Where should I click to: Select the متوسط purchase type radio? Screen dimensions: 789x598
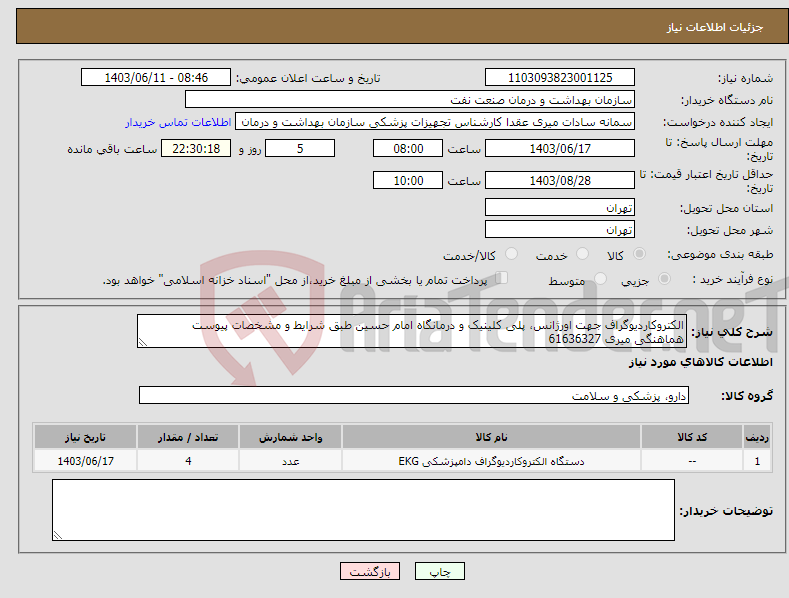(x=600, y=278)
